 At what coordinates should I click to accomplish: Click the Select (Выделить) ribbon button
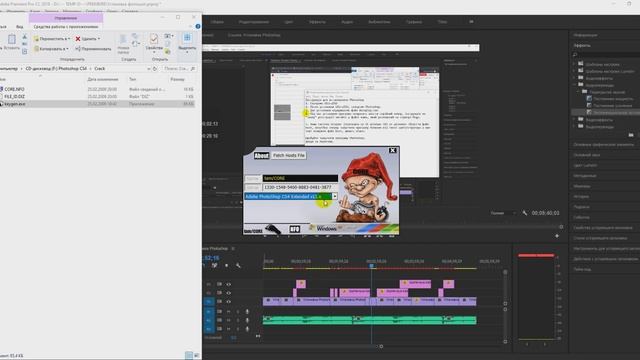click(187, 42)
